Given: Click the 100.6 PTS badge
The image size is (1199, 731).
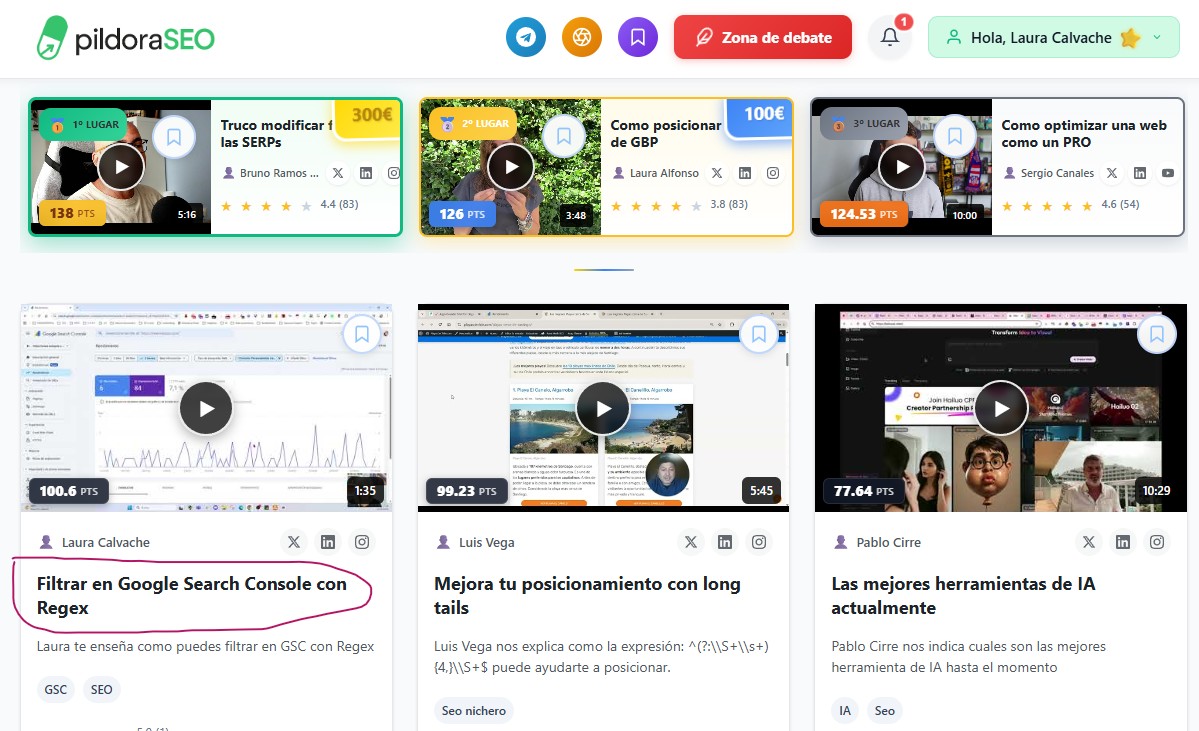Looking at the screenshot, I should pyautogui.click(x=69, y=491).
